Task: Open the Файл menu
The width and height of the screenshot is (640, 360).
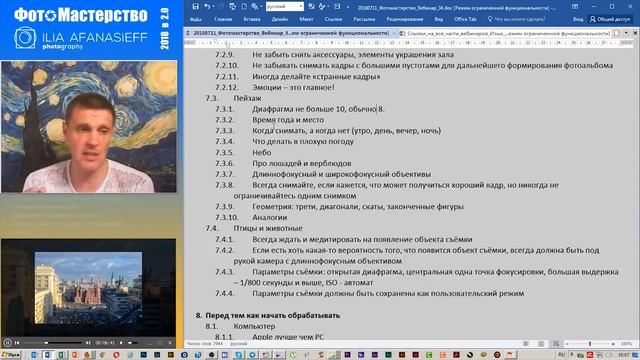Action: pyautogui.click(x=196, y=19)
